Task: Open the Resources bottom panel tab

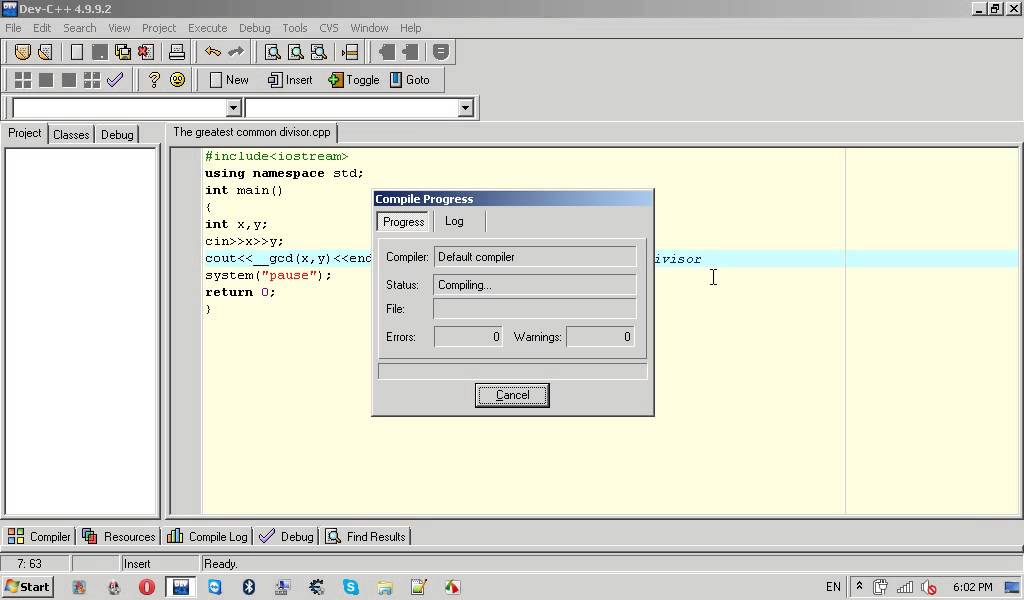Action: (x=119, y=537)
